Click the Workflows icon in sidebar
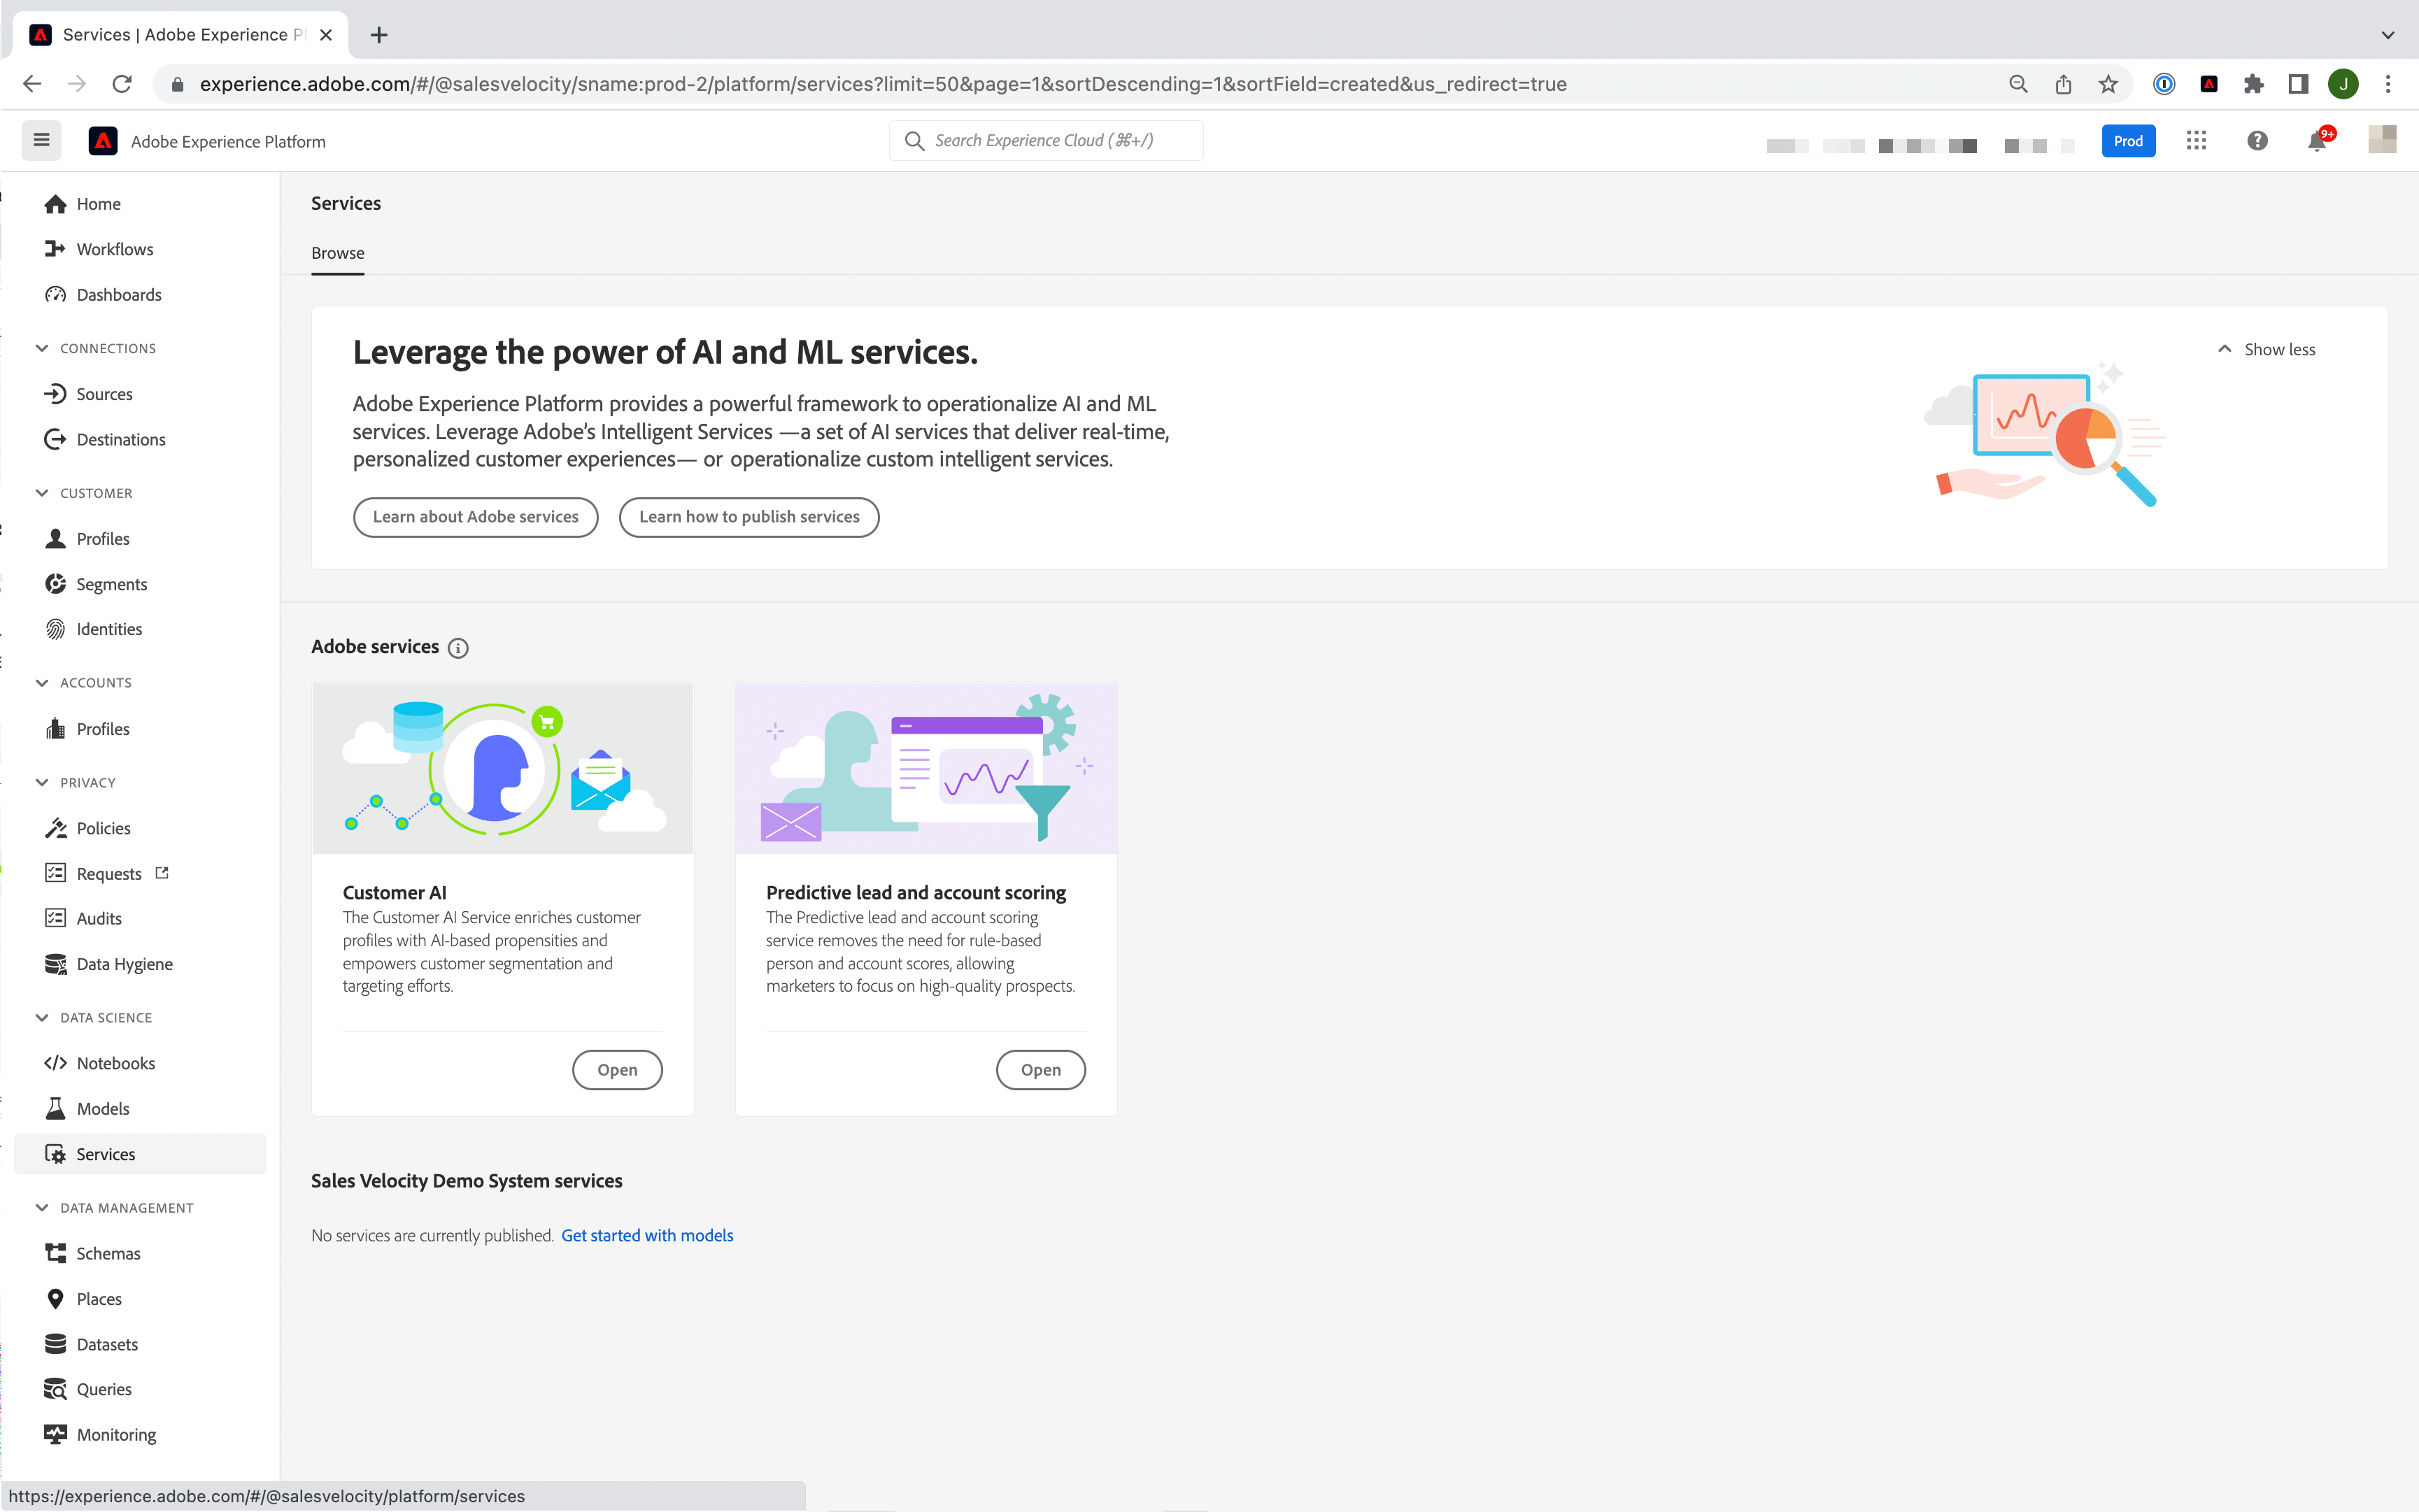The image size is (2419, 1512). click(56, 248)
